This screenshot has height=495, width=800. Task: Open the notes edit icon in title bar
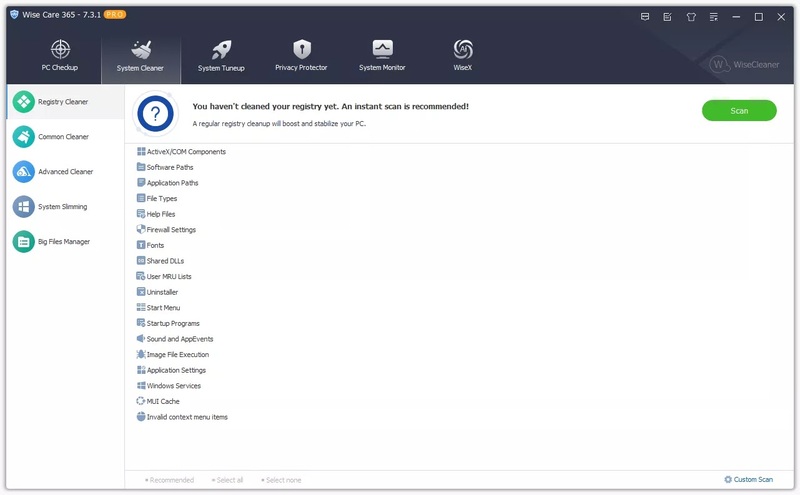coord(667,17)
